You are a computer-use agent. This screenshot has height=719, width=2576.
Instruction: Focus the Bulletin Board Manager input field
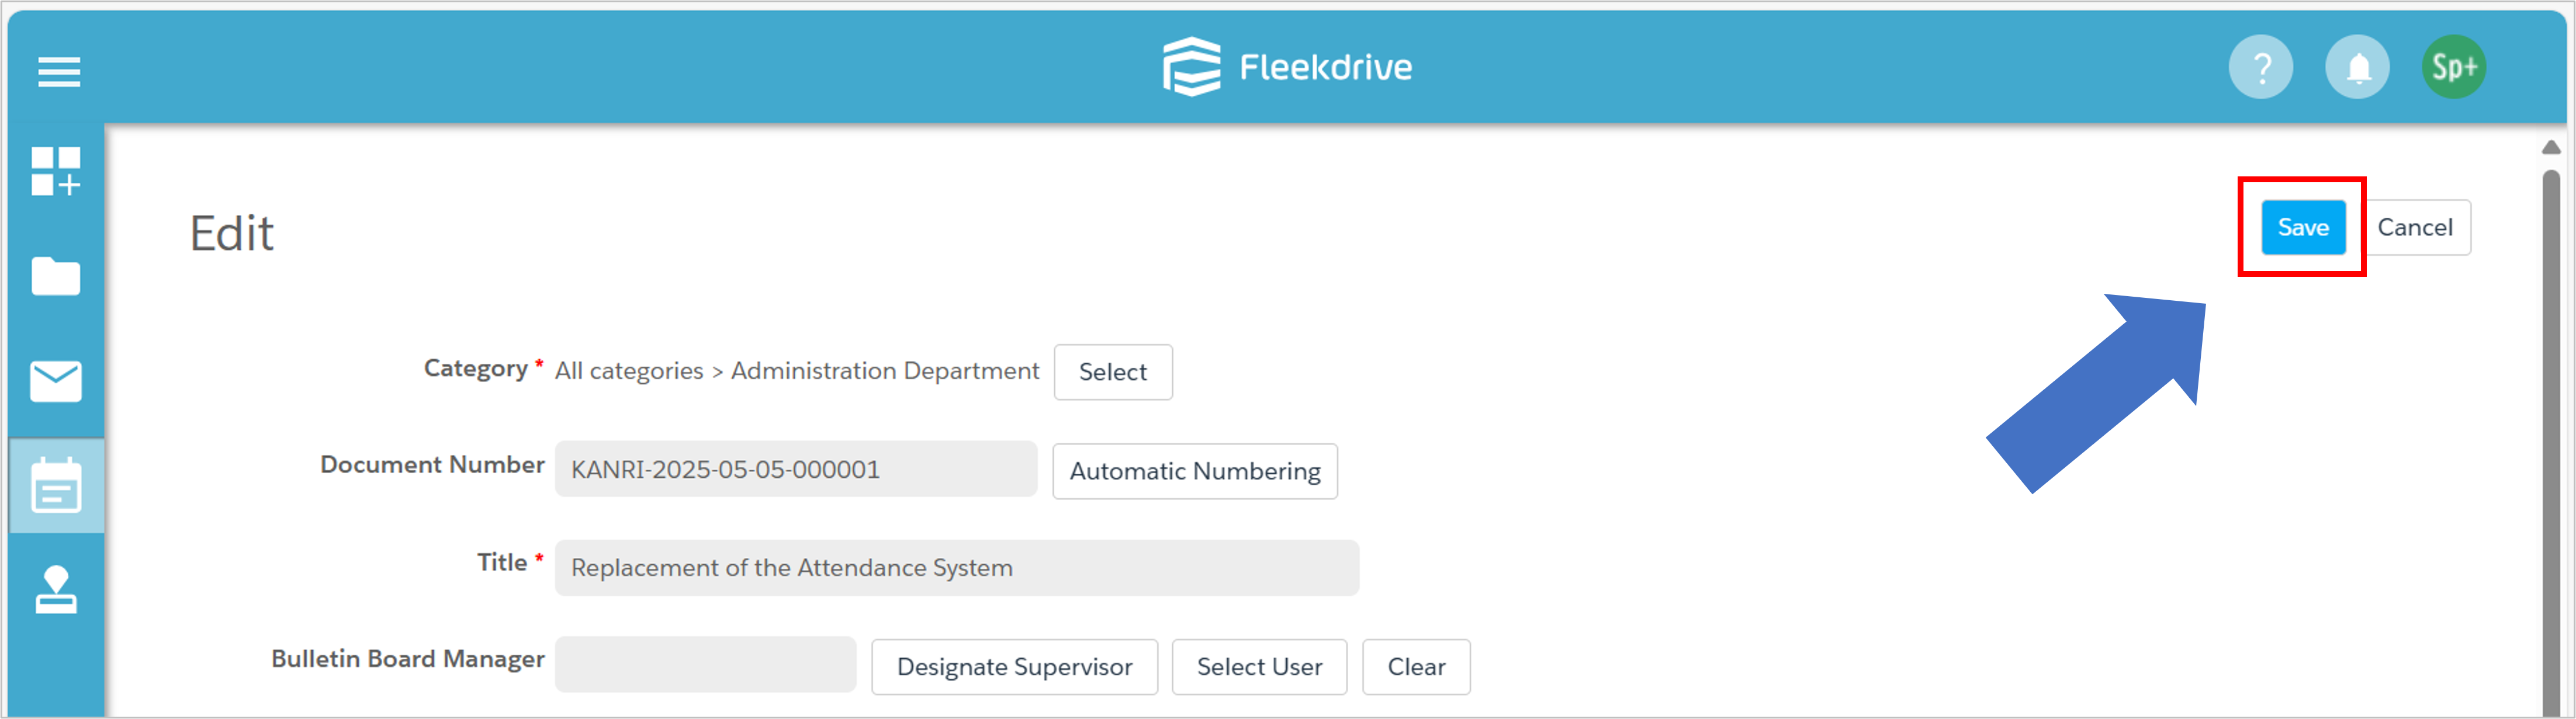706,665
